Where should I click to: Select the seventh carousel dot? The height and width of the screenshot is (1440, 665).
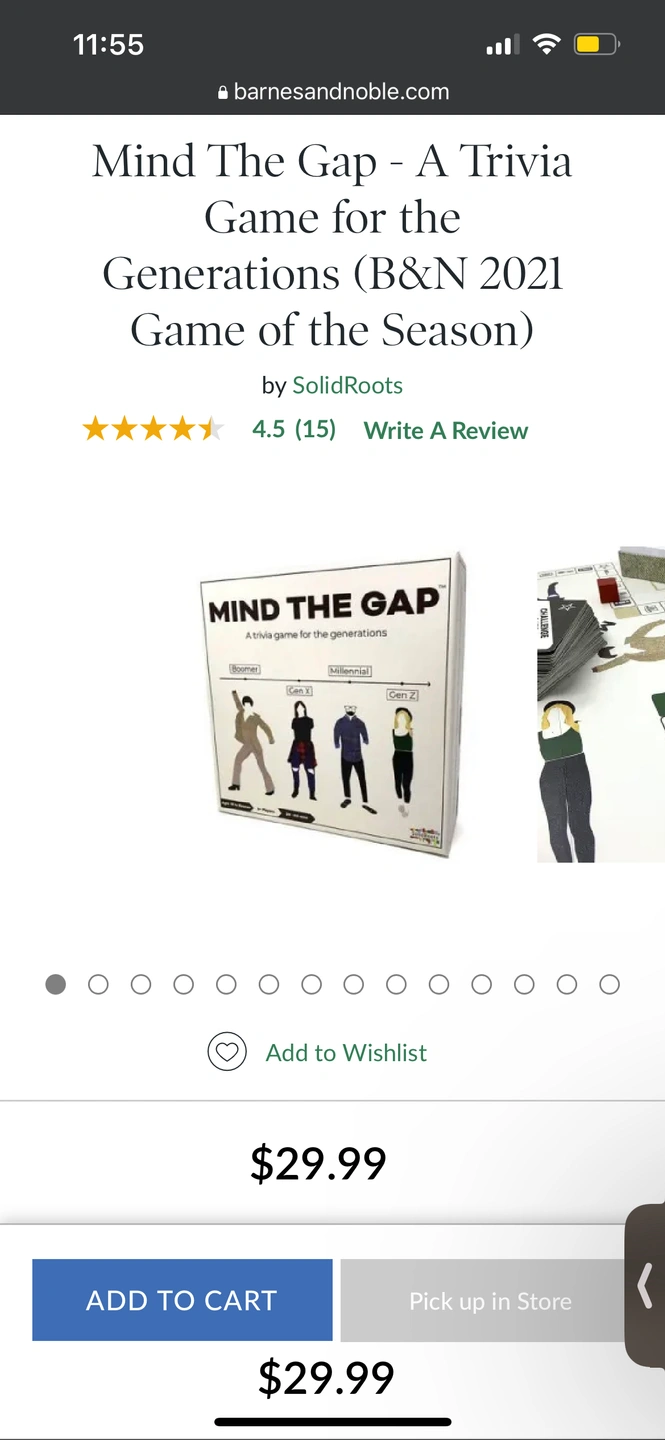312,985
